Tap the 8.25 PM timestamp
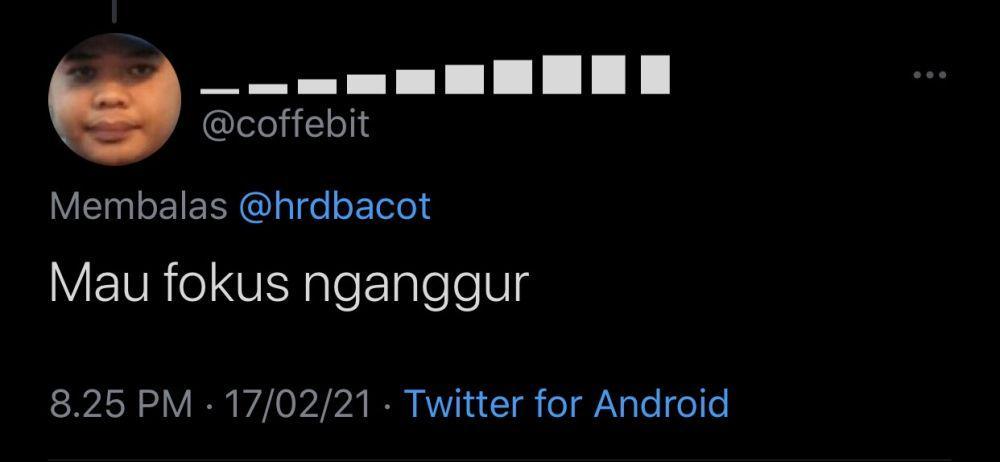 pyautogui.click(x=121, y=403)
